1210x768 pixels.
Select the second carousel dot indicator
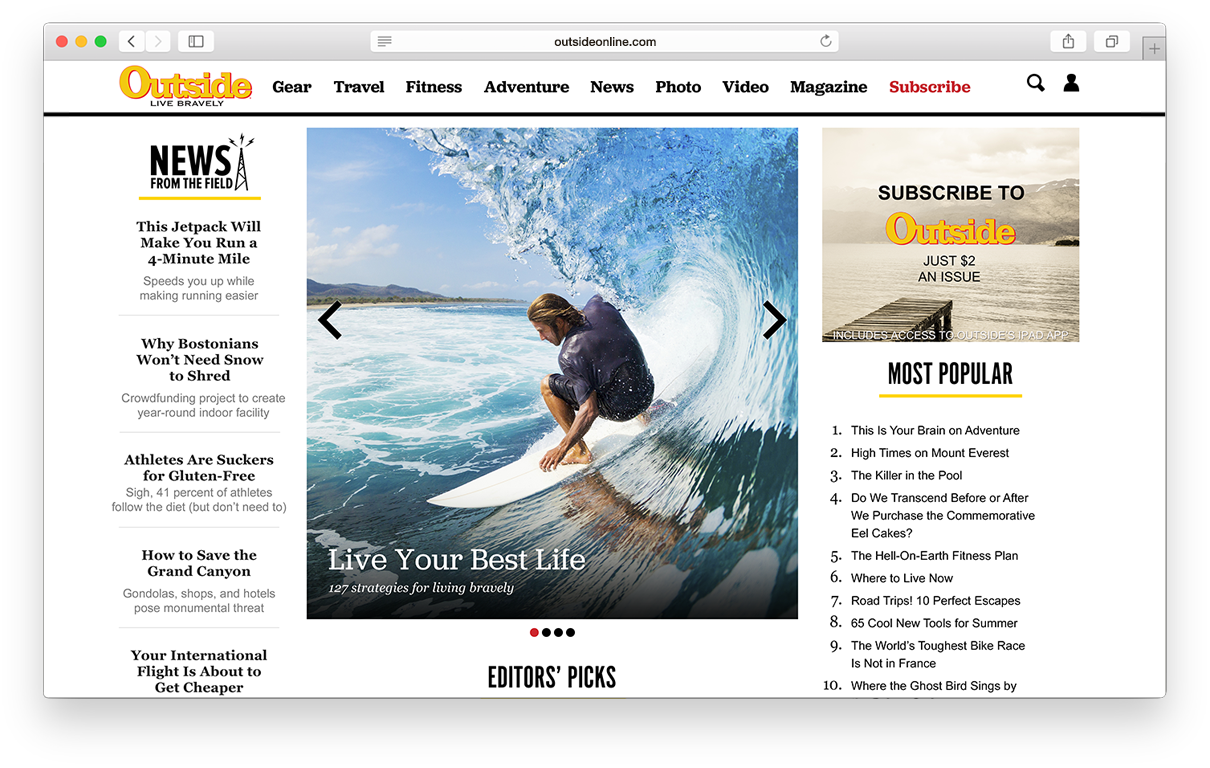pyautogui.click(x=546, y=632)
